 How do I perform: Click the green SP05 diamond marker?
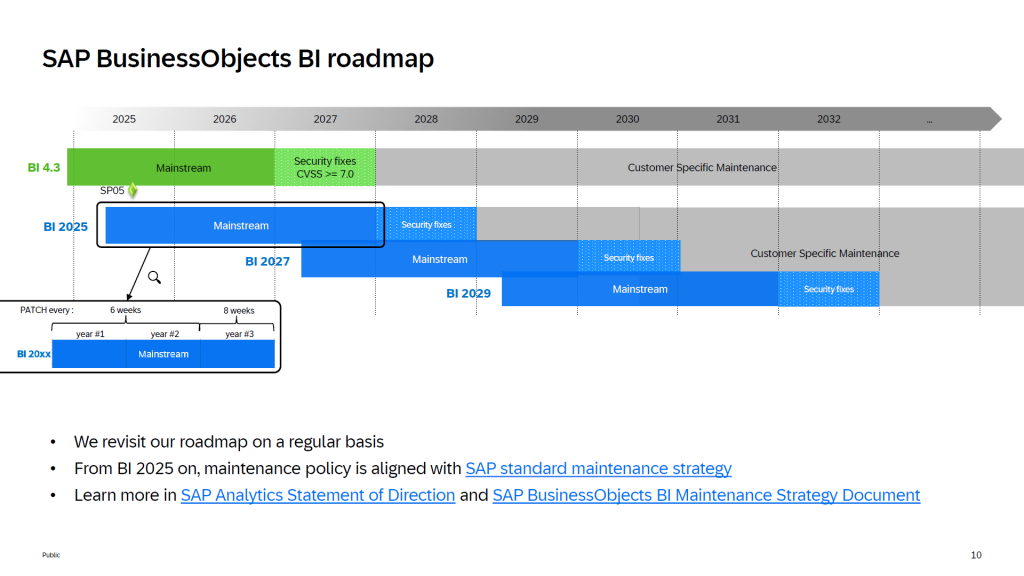click(132, 190)
